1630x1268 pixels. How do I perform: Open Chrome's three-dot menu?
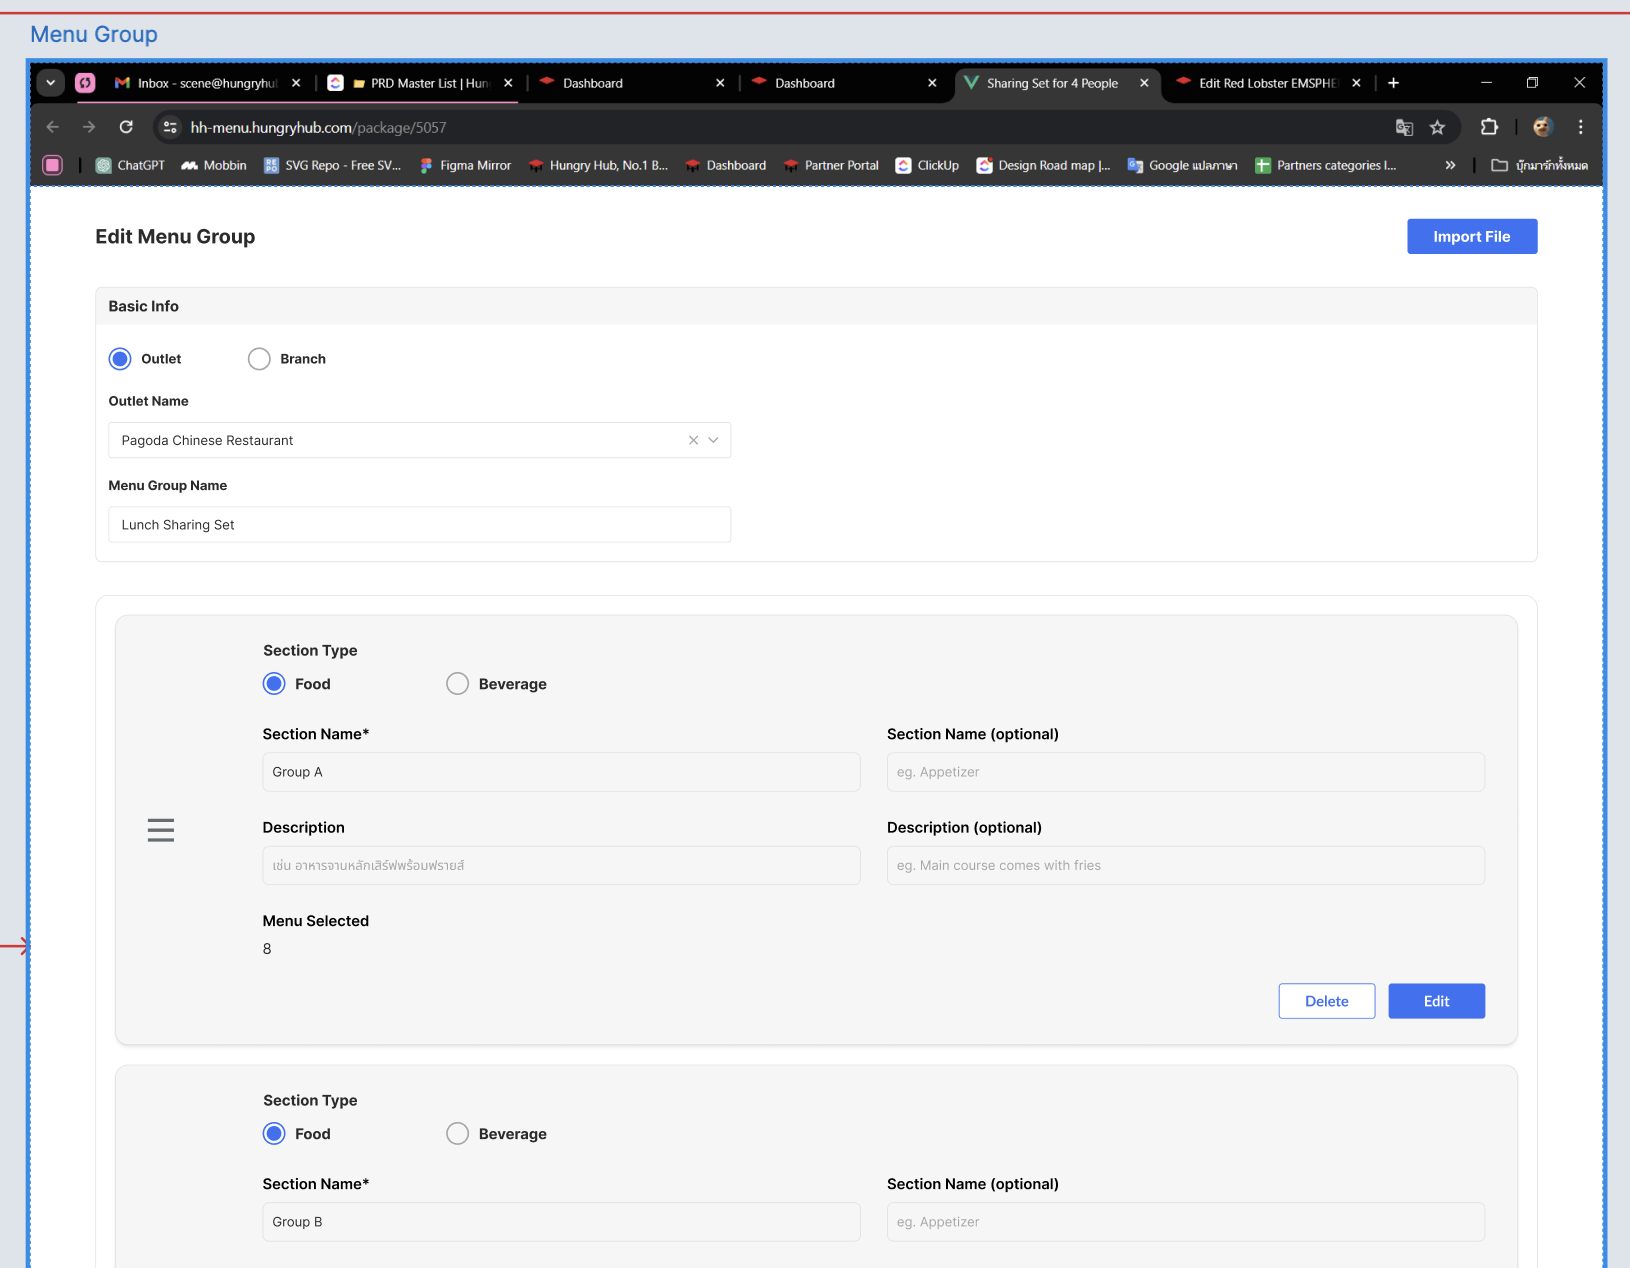click(1580, 127)
